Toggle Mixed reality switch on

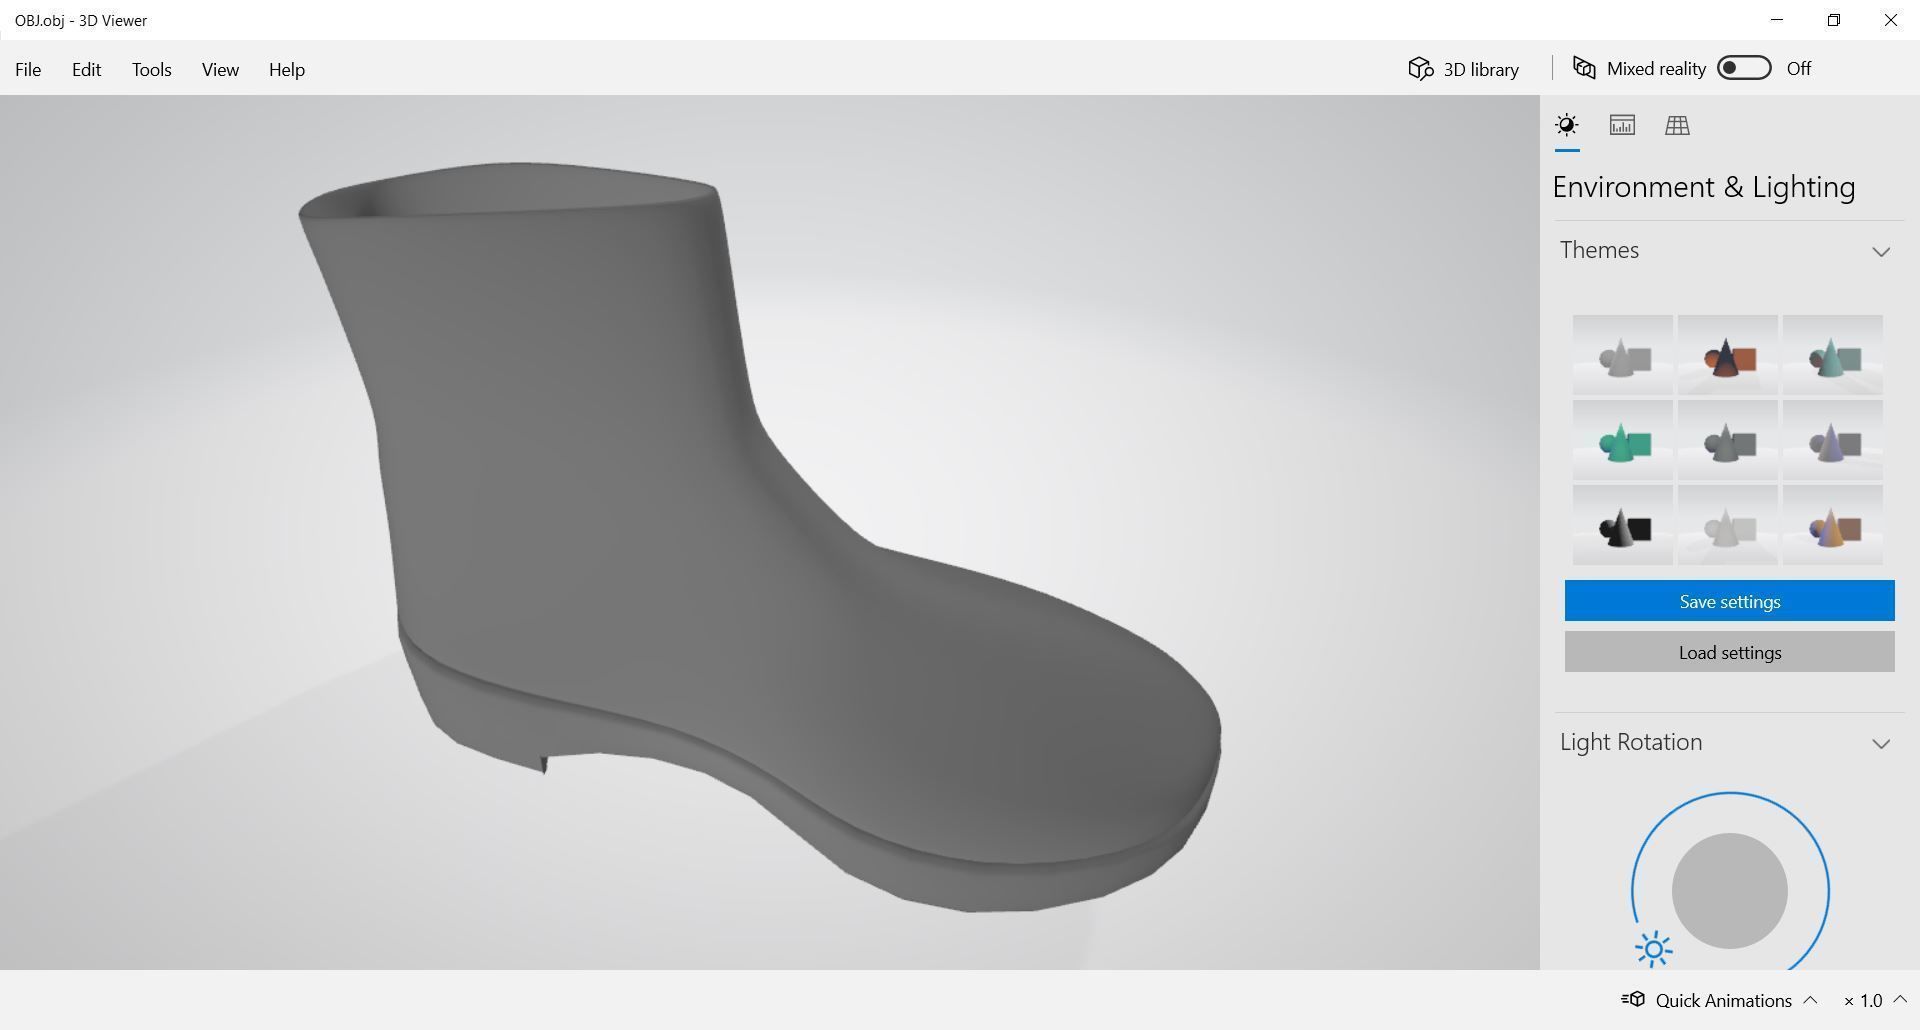1744,68
